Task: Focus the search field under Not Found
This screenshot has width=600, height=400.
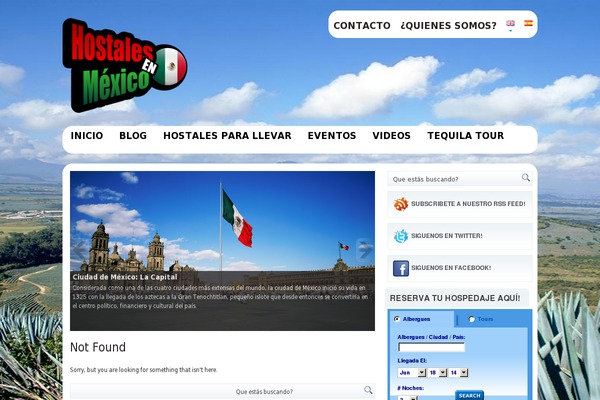Action: [222, 392]
